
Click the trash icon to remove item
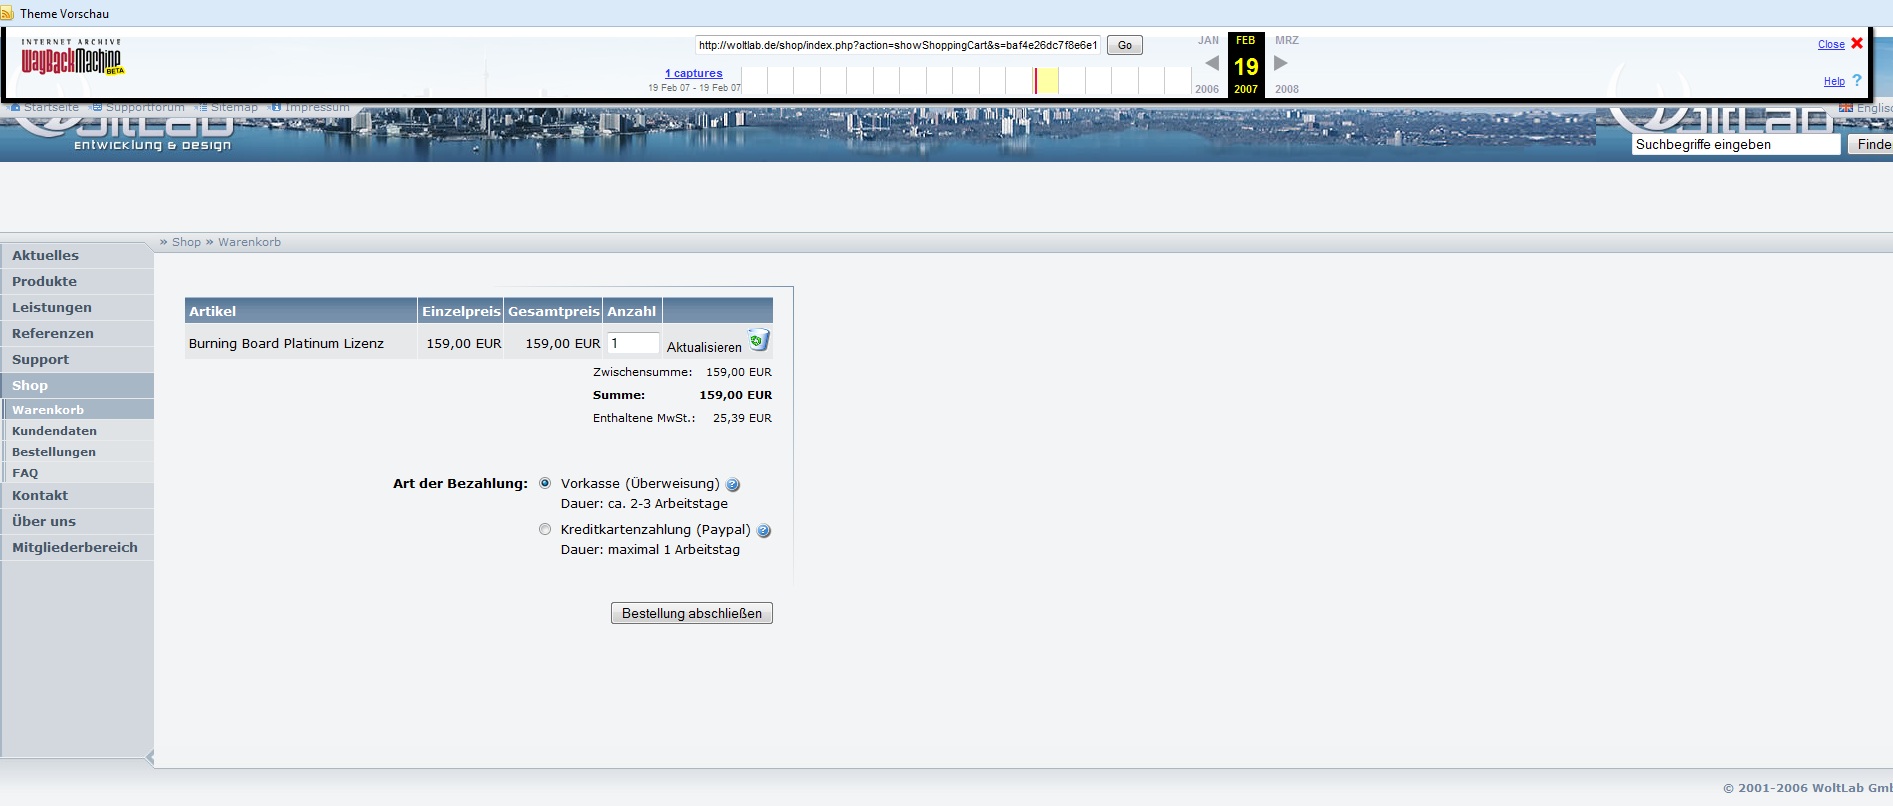(x=759, y=341)
